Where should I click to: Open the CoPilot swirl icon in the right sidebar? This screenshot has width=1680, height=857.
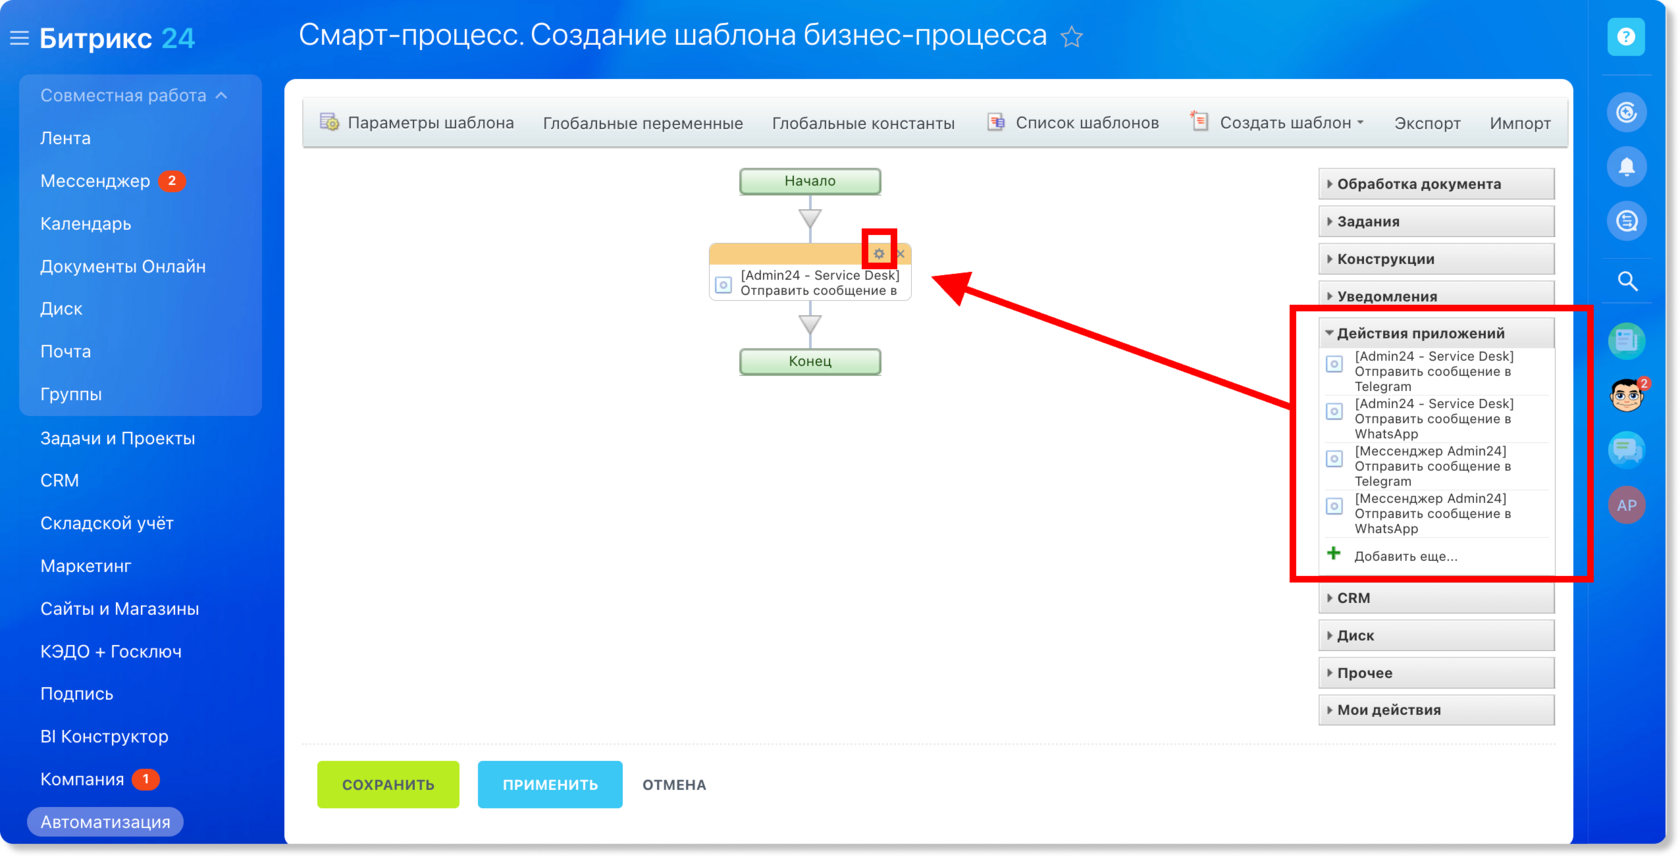[x=1627, y=112]
